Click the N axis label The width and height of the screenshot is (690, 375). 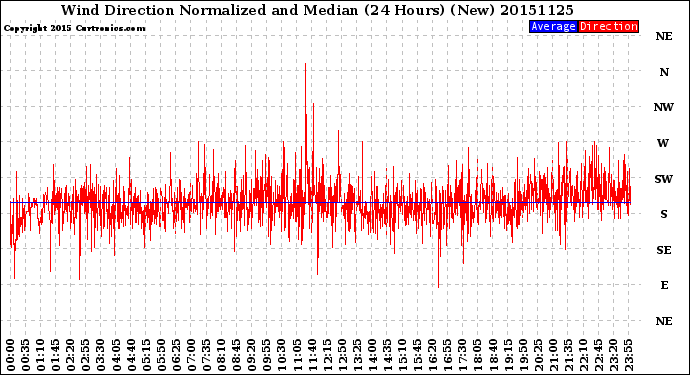[664, 72]
